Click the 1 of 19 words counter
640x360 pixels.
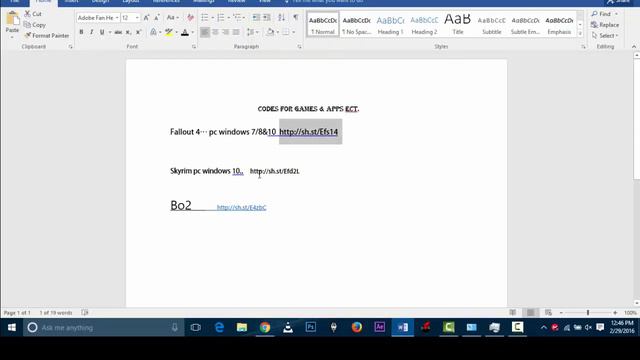(x=56, y=313)
